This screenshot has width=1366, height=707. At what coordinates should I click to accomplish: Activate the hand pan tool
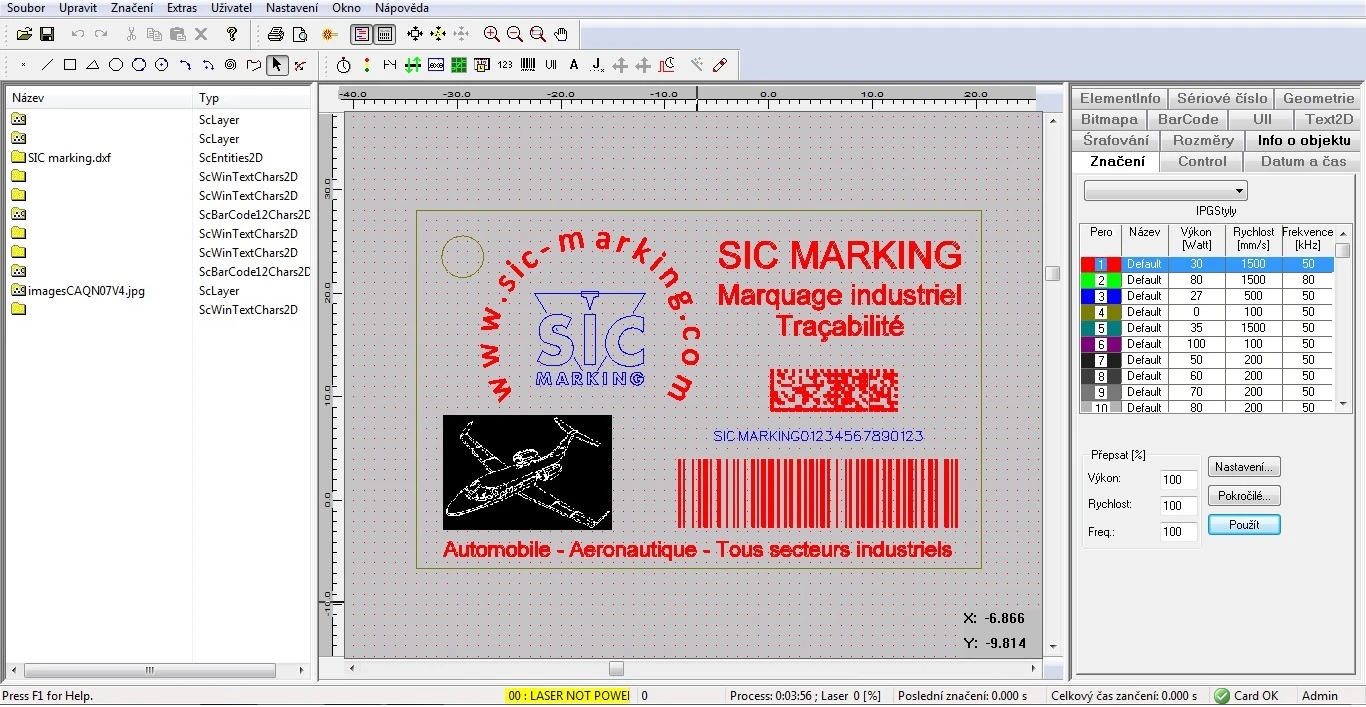point(561,34)
